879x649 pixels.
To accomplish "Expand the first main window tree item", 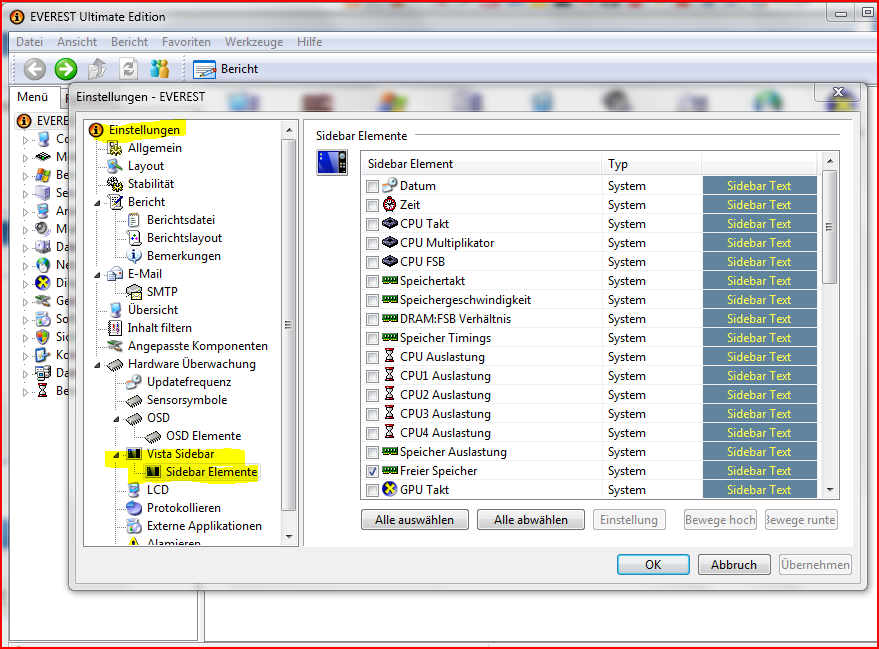I will tap(25, 140).
